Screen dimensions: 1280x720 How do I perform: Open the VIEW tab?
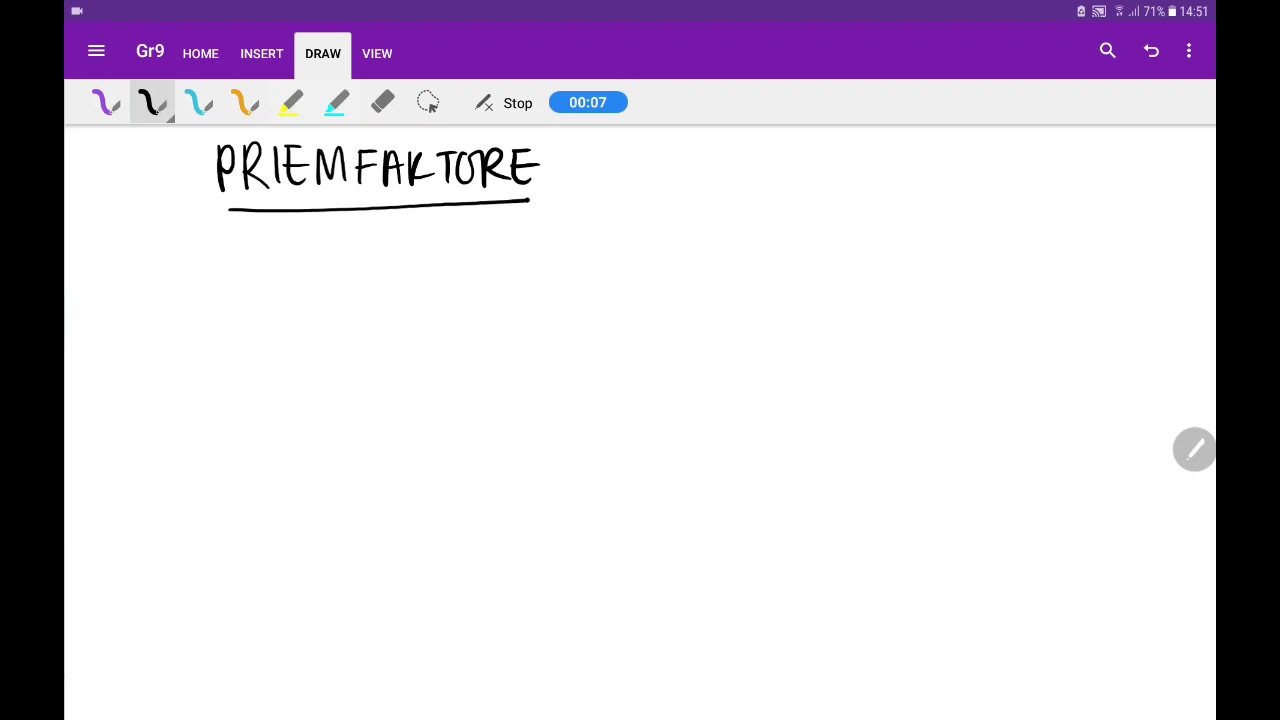pos(377,54)
